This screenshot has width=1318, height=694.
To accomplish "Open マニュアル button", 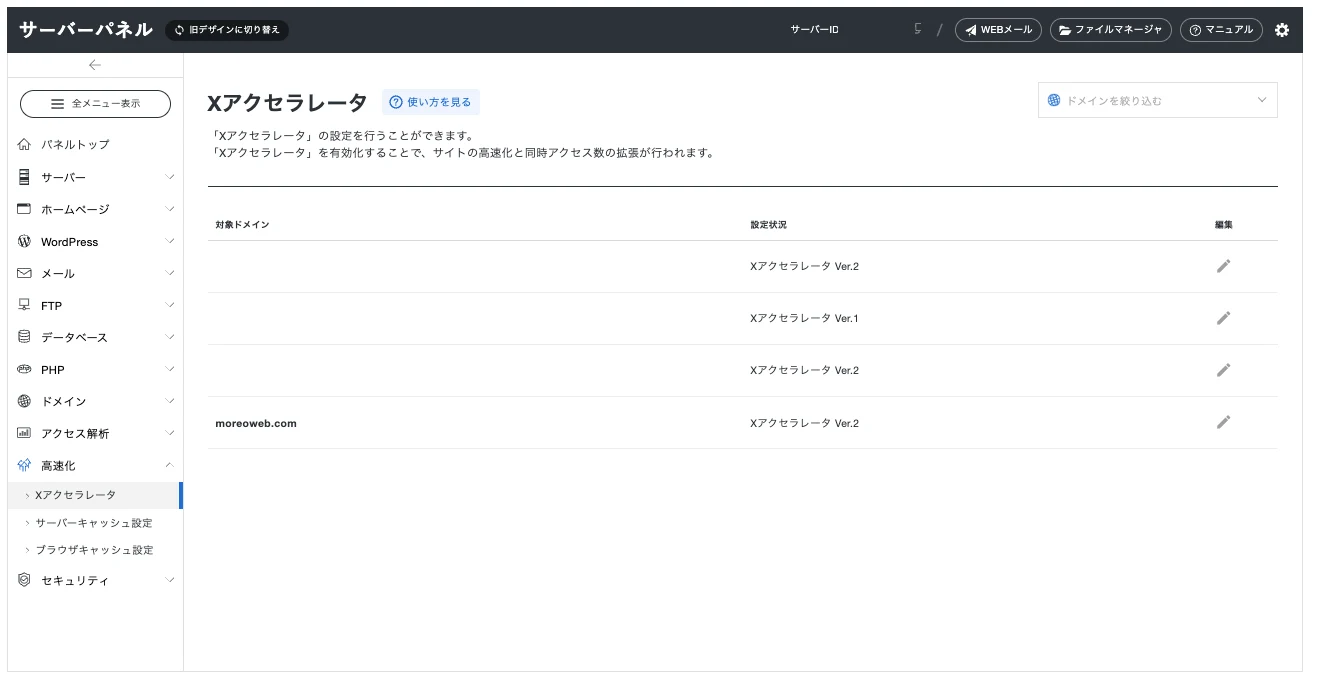I will (x=1221, y=30).
